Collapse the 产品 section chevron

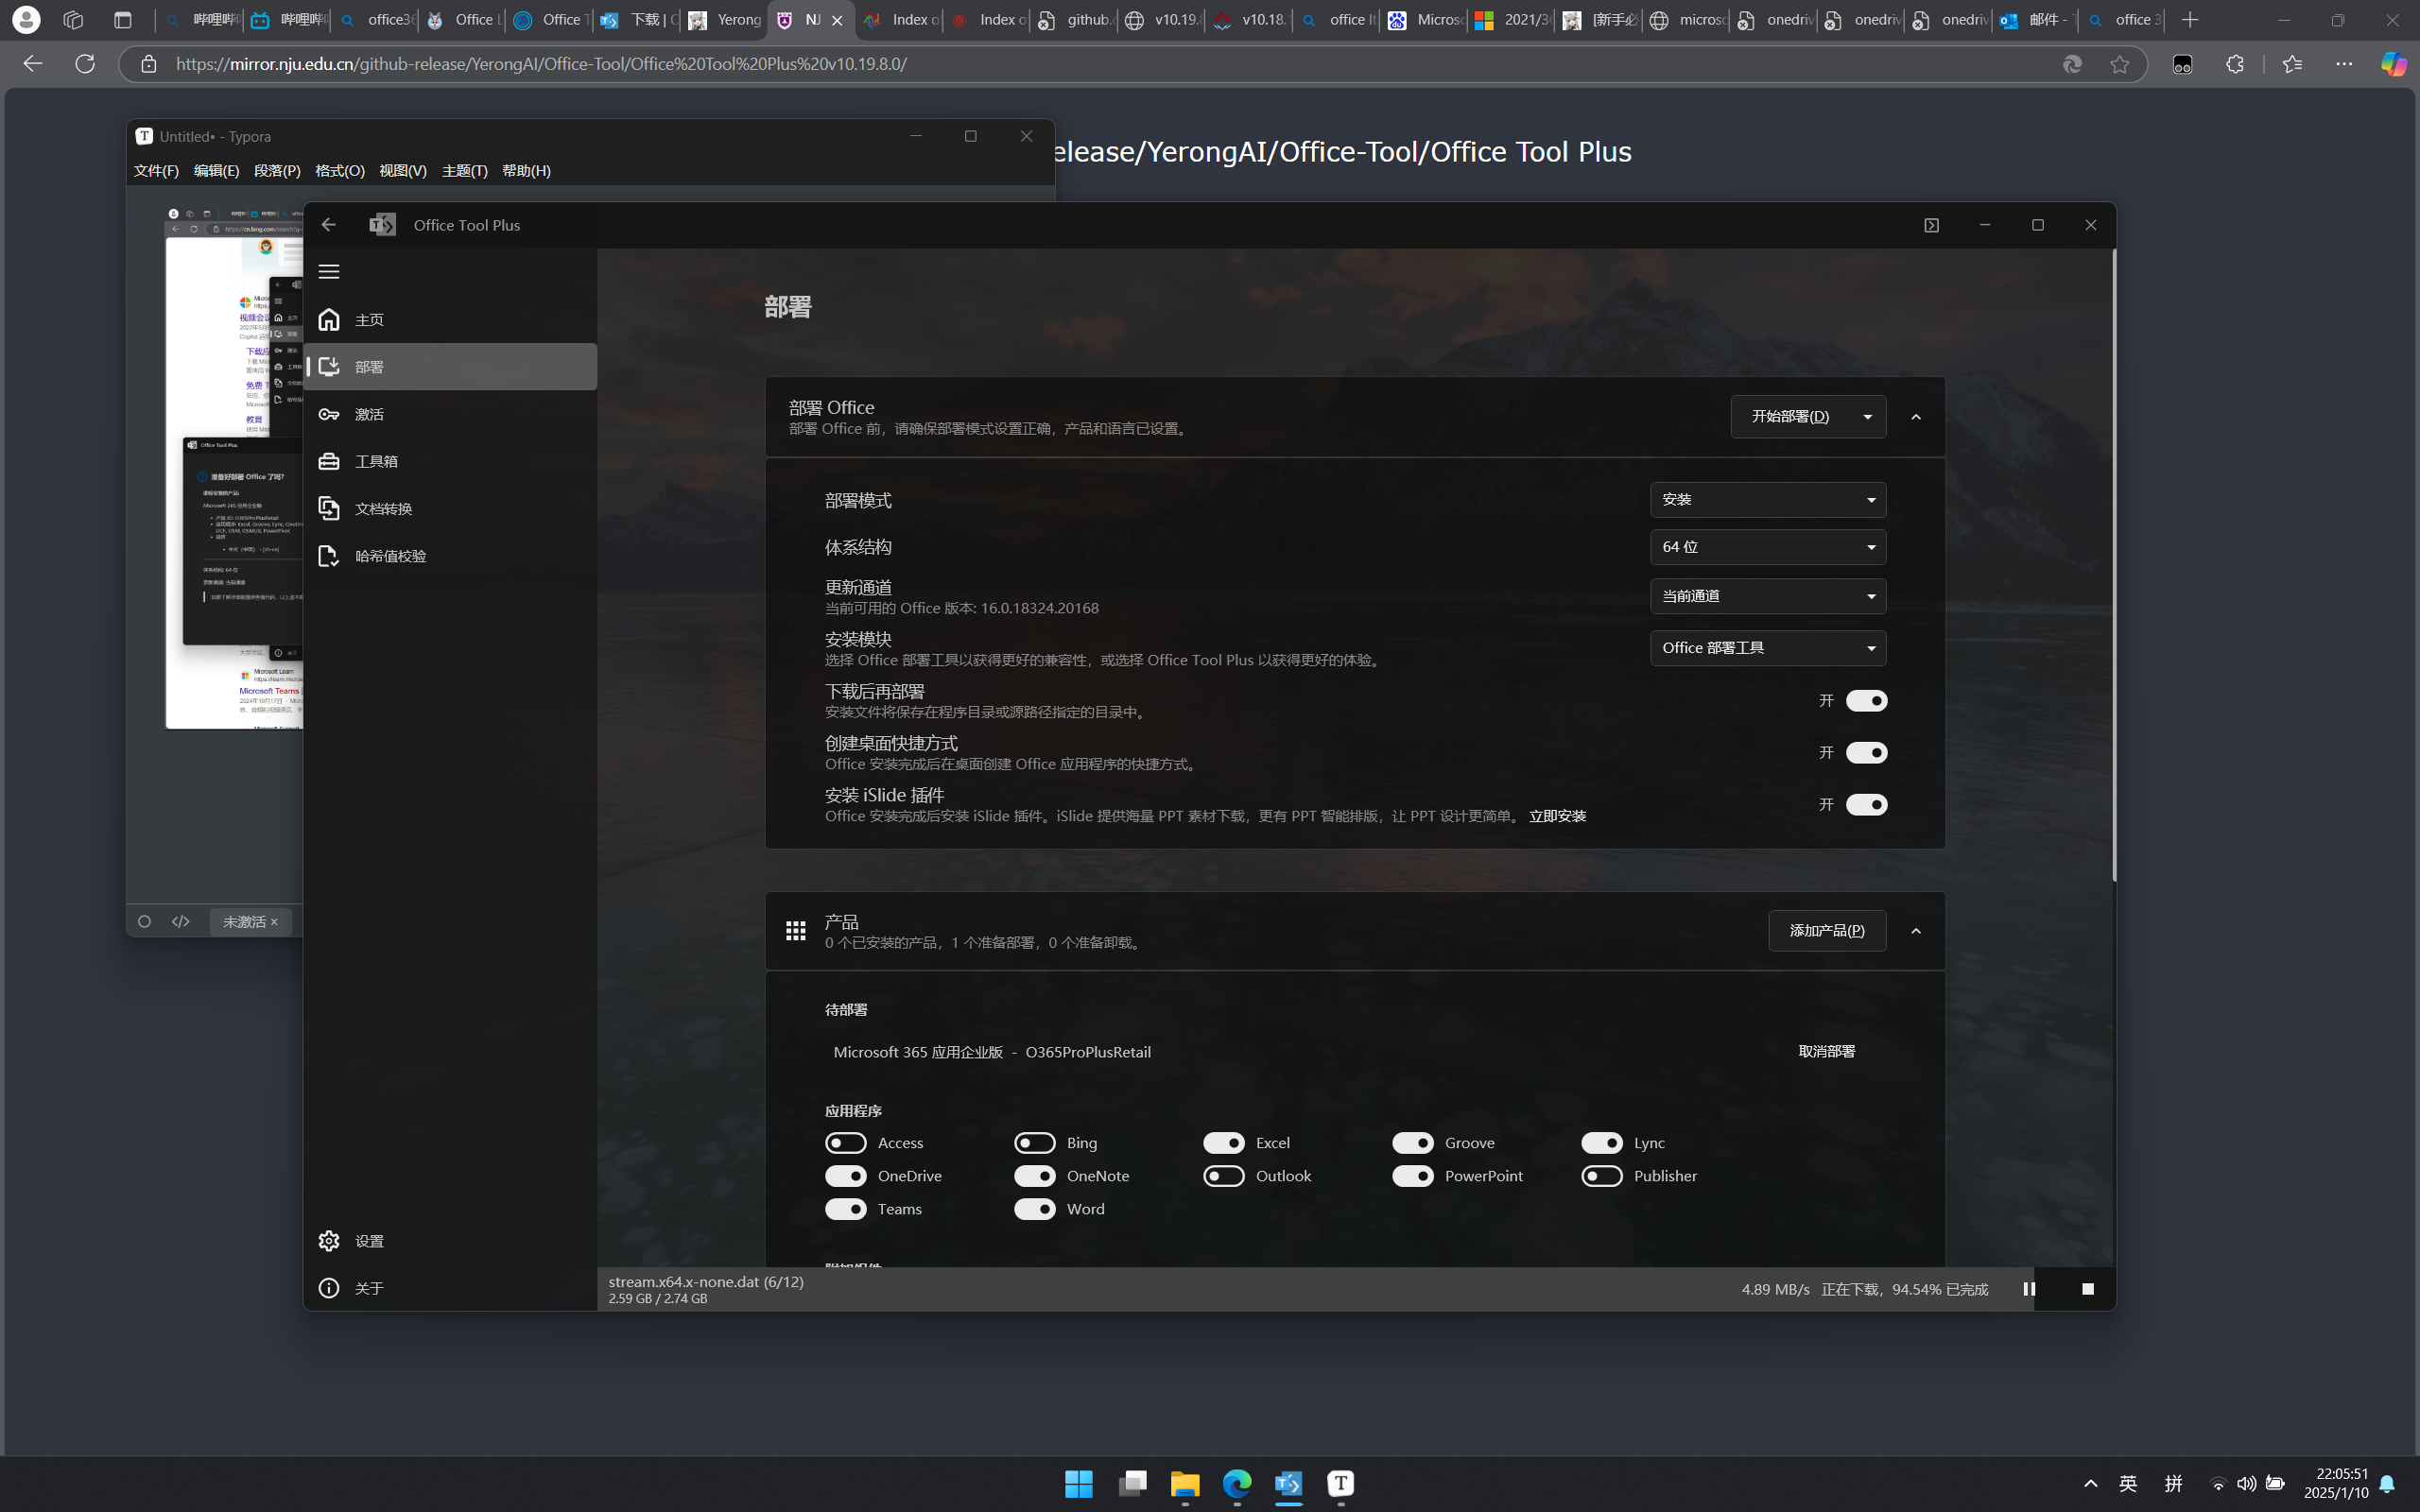tap(1916, 931)
